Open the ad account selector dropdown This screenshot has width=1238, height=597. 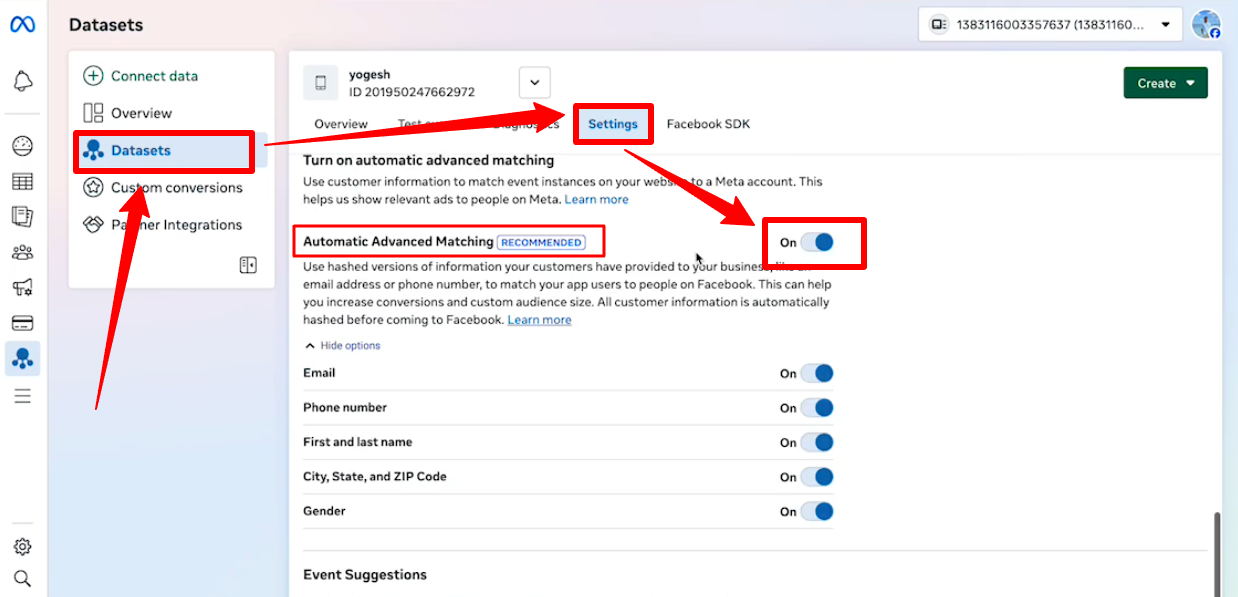pos(1050,25)
